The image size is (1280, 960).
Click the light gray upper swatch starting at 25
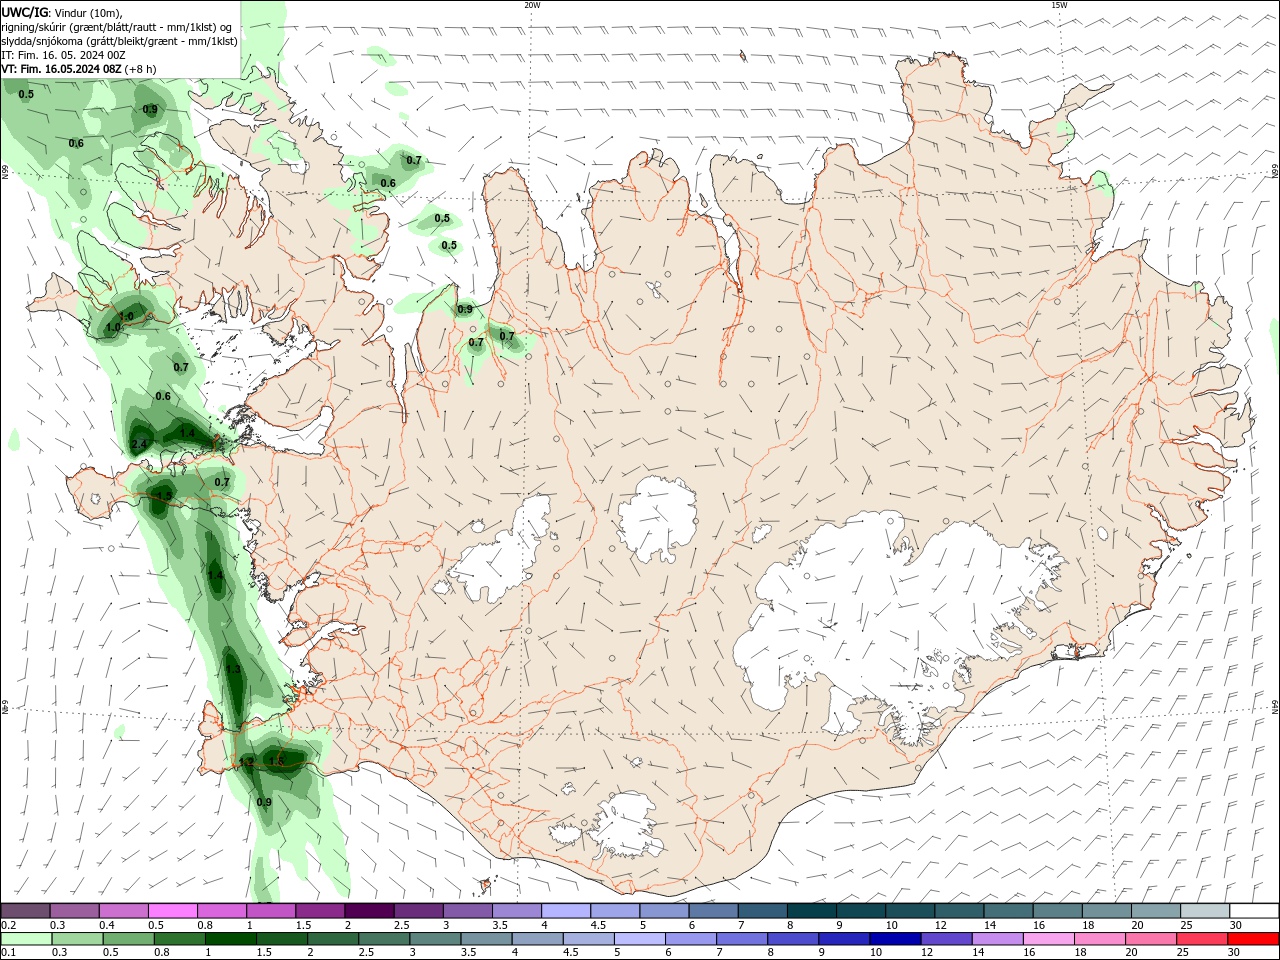[1206, 911]
